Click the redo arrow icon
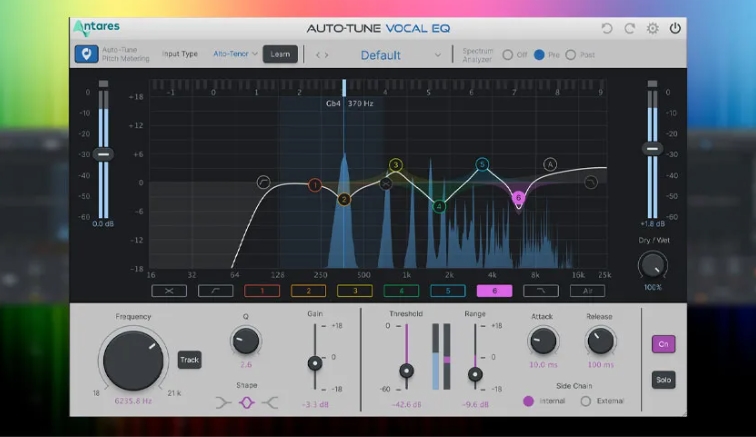 pyautogui.click(x=630, y=28)
